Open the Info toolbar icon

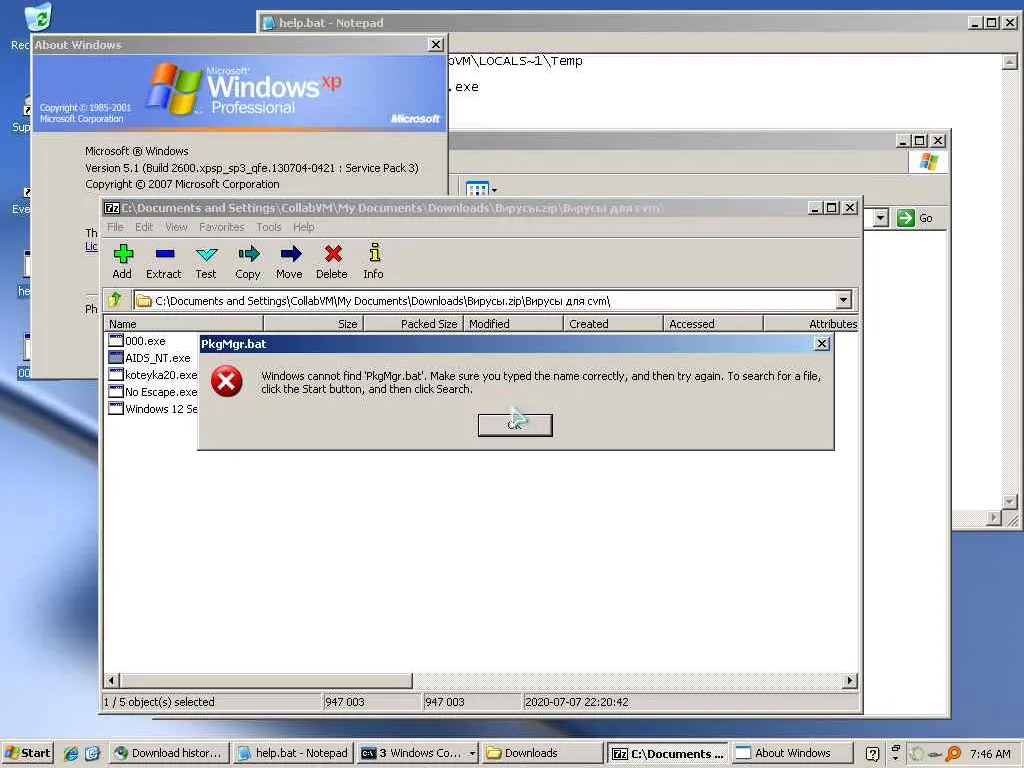374,261
